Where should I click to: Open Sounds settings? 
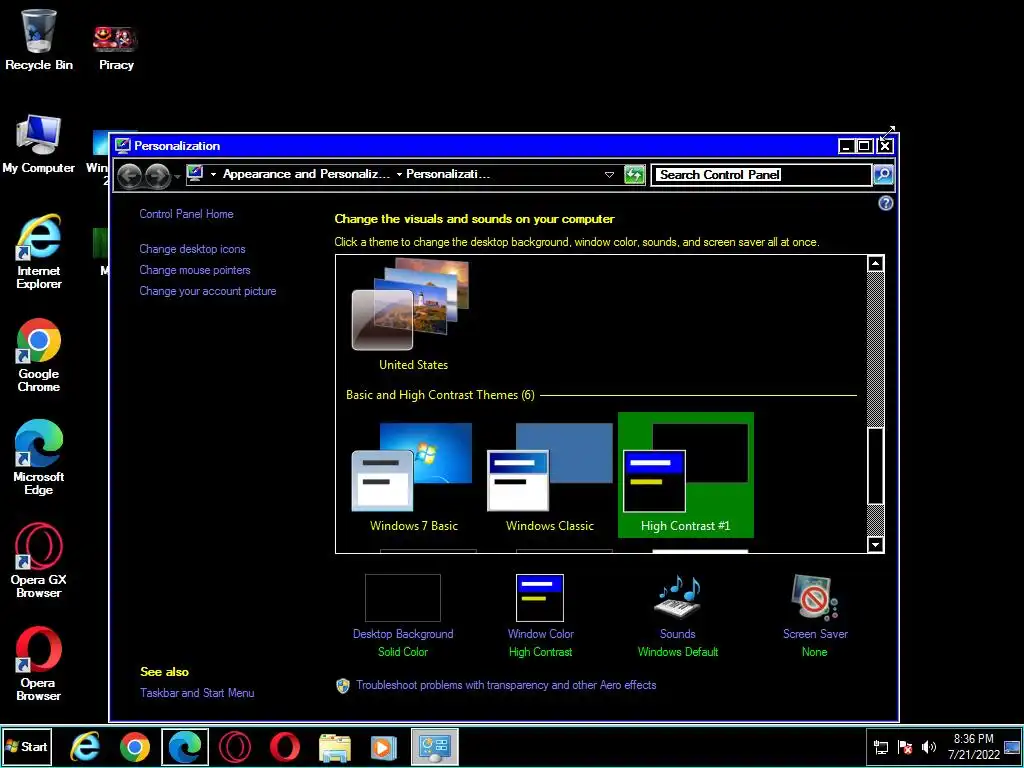677,616
